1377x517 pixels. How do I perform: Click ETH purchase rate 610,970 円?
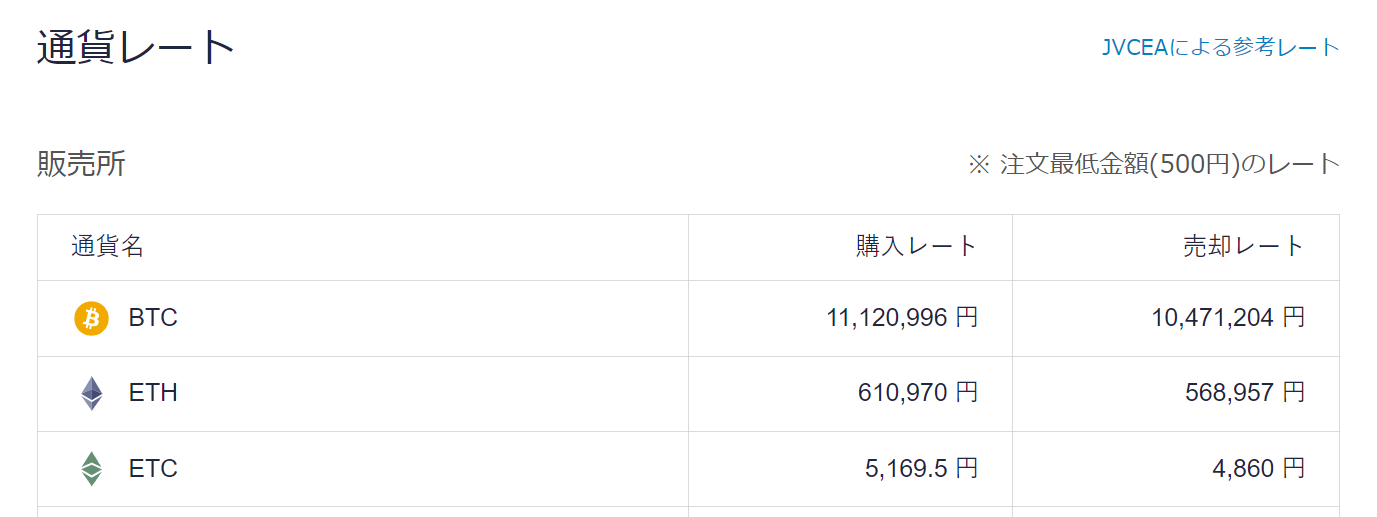(917, 393)
